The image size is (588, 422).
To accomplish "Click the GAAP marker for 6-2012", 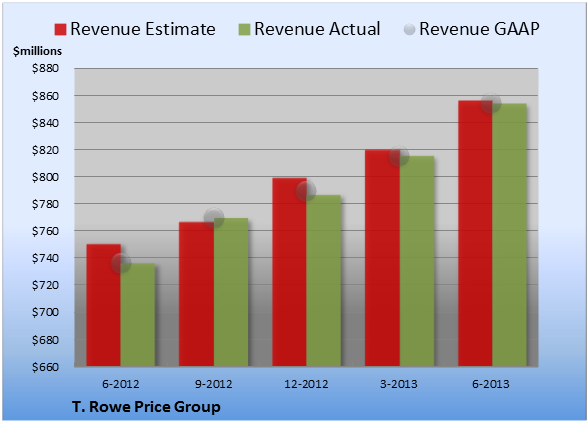I will (121, 263).
